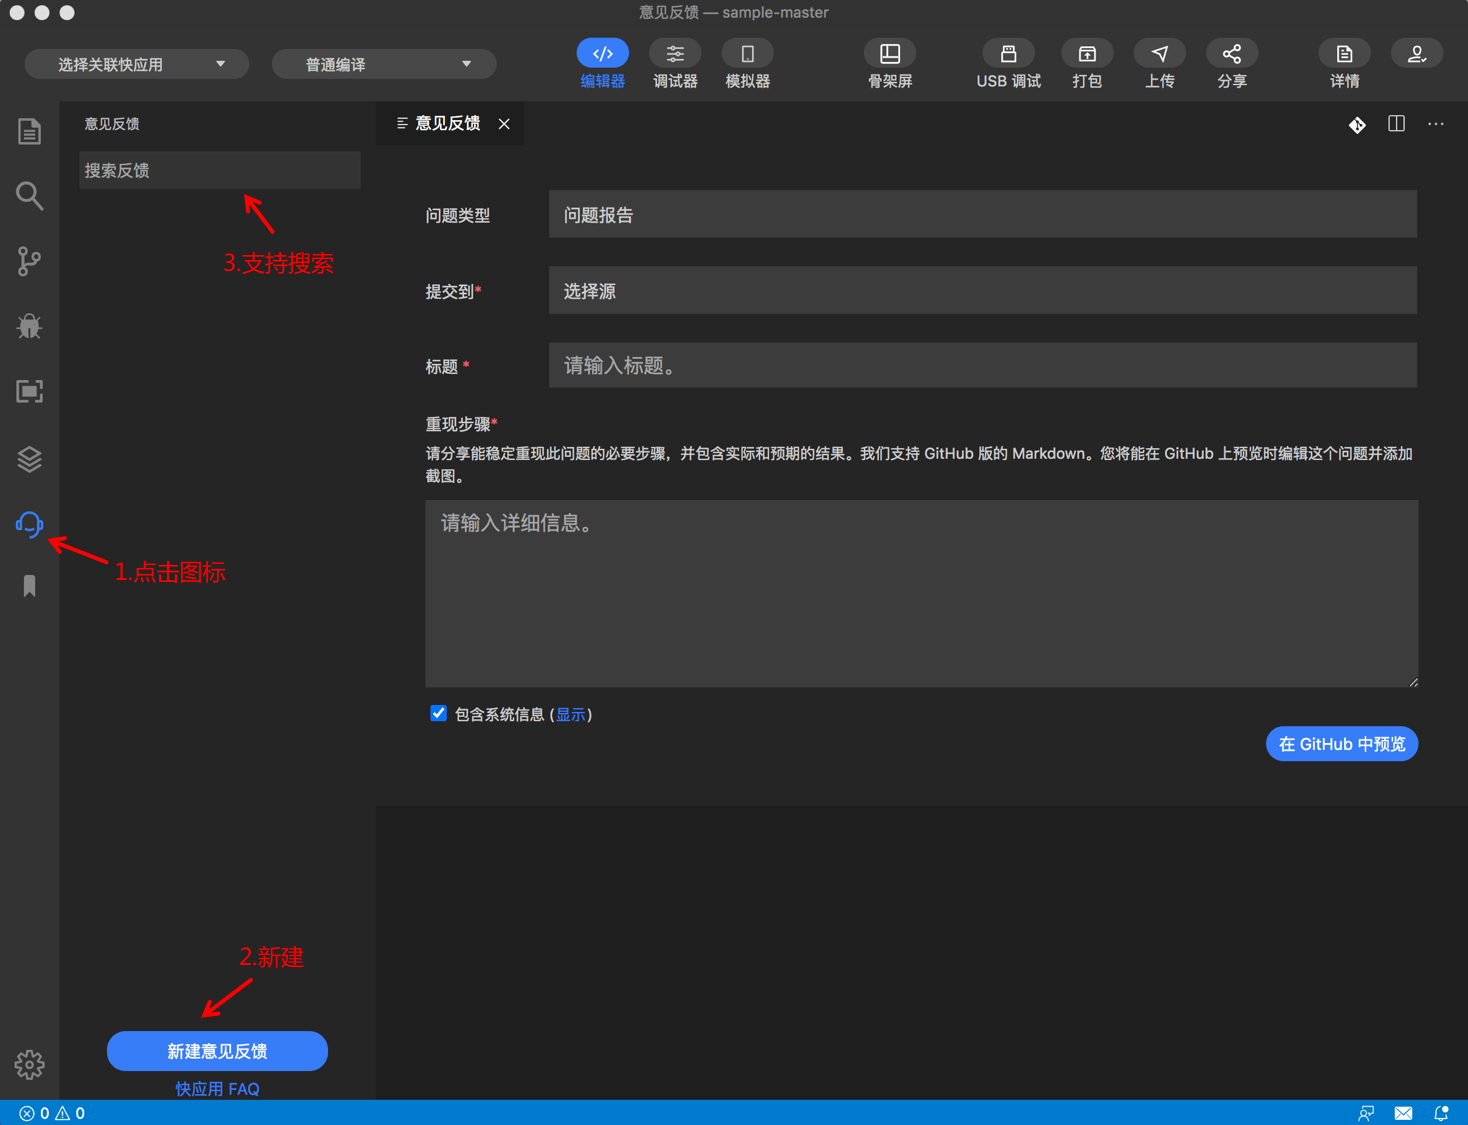The image size is (1468, 1125).
Task: Open the source control panel
Action: point(29,261)
